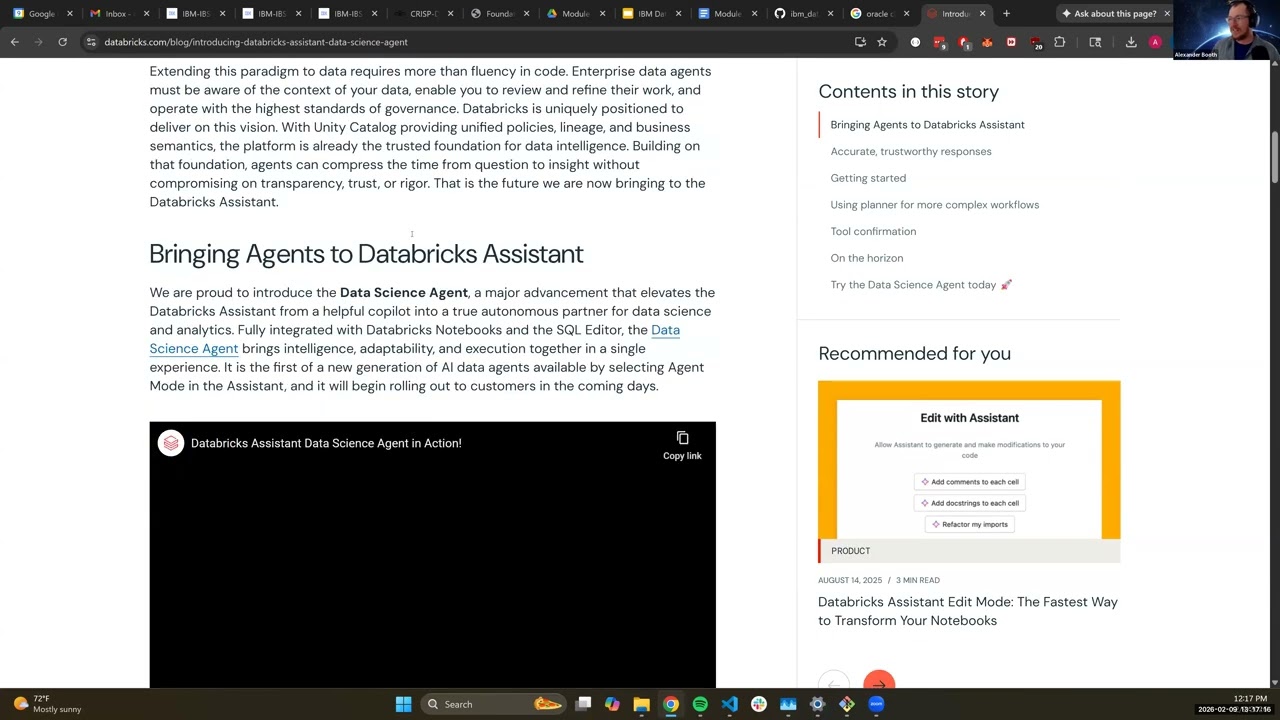Switch to the oracle search tab

click(878, 14)
